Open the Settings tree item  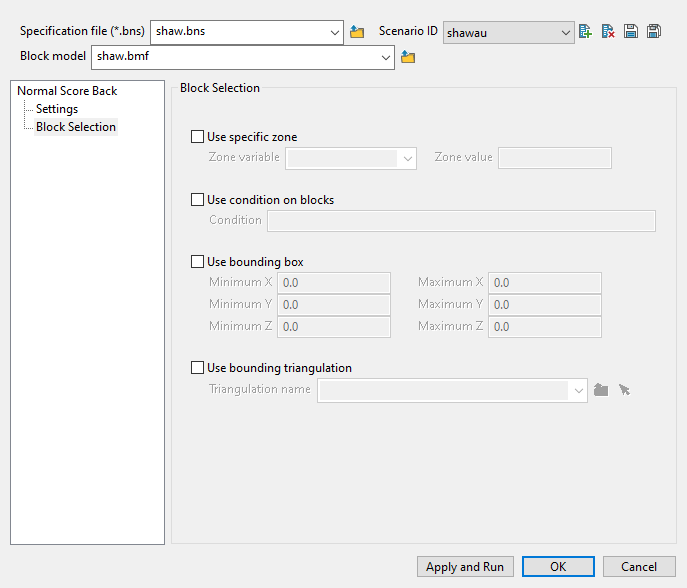point(57,109)
